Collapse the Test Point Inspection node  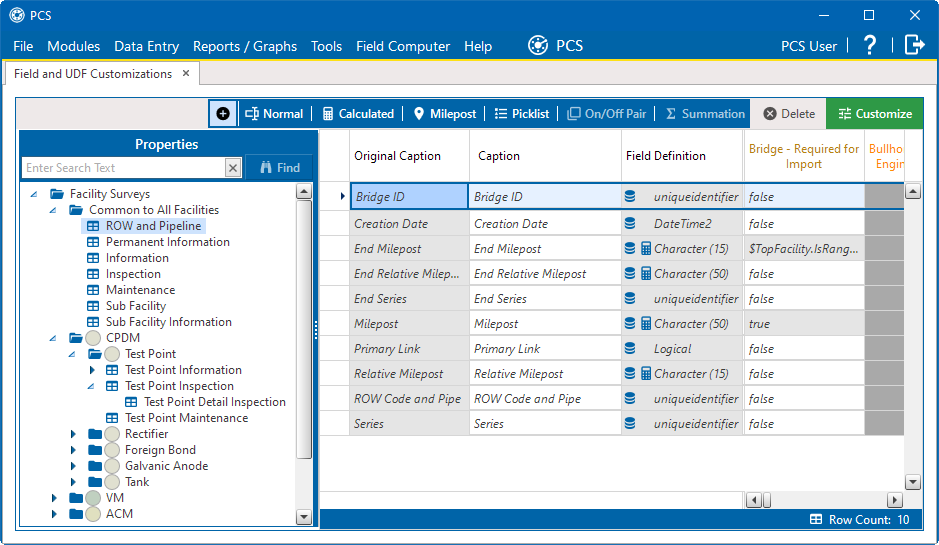(x=92, y=386)
